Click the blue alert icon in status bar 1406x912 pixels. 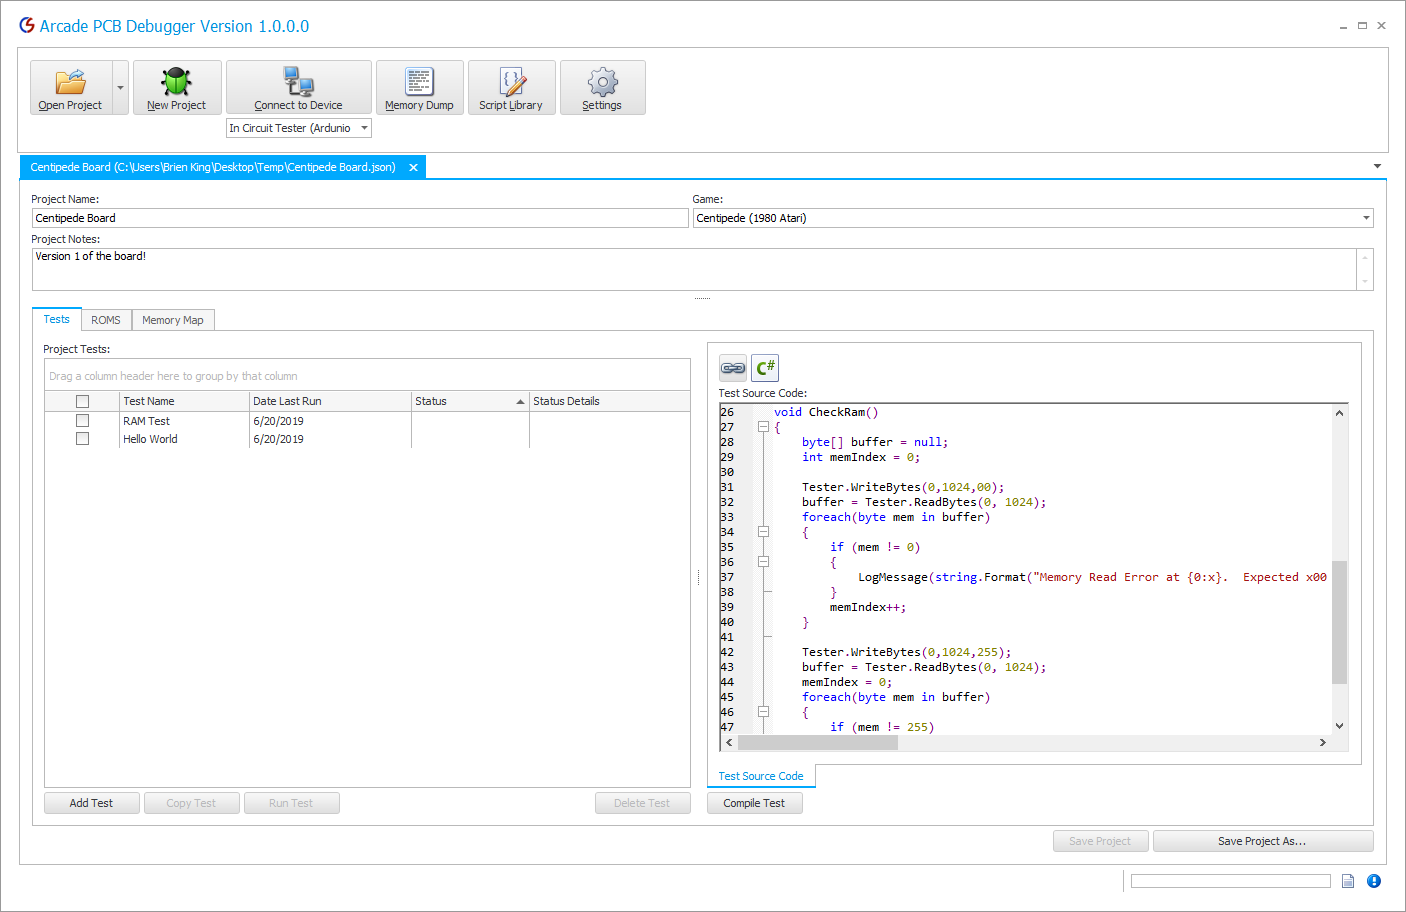pos(1374,881)
